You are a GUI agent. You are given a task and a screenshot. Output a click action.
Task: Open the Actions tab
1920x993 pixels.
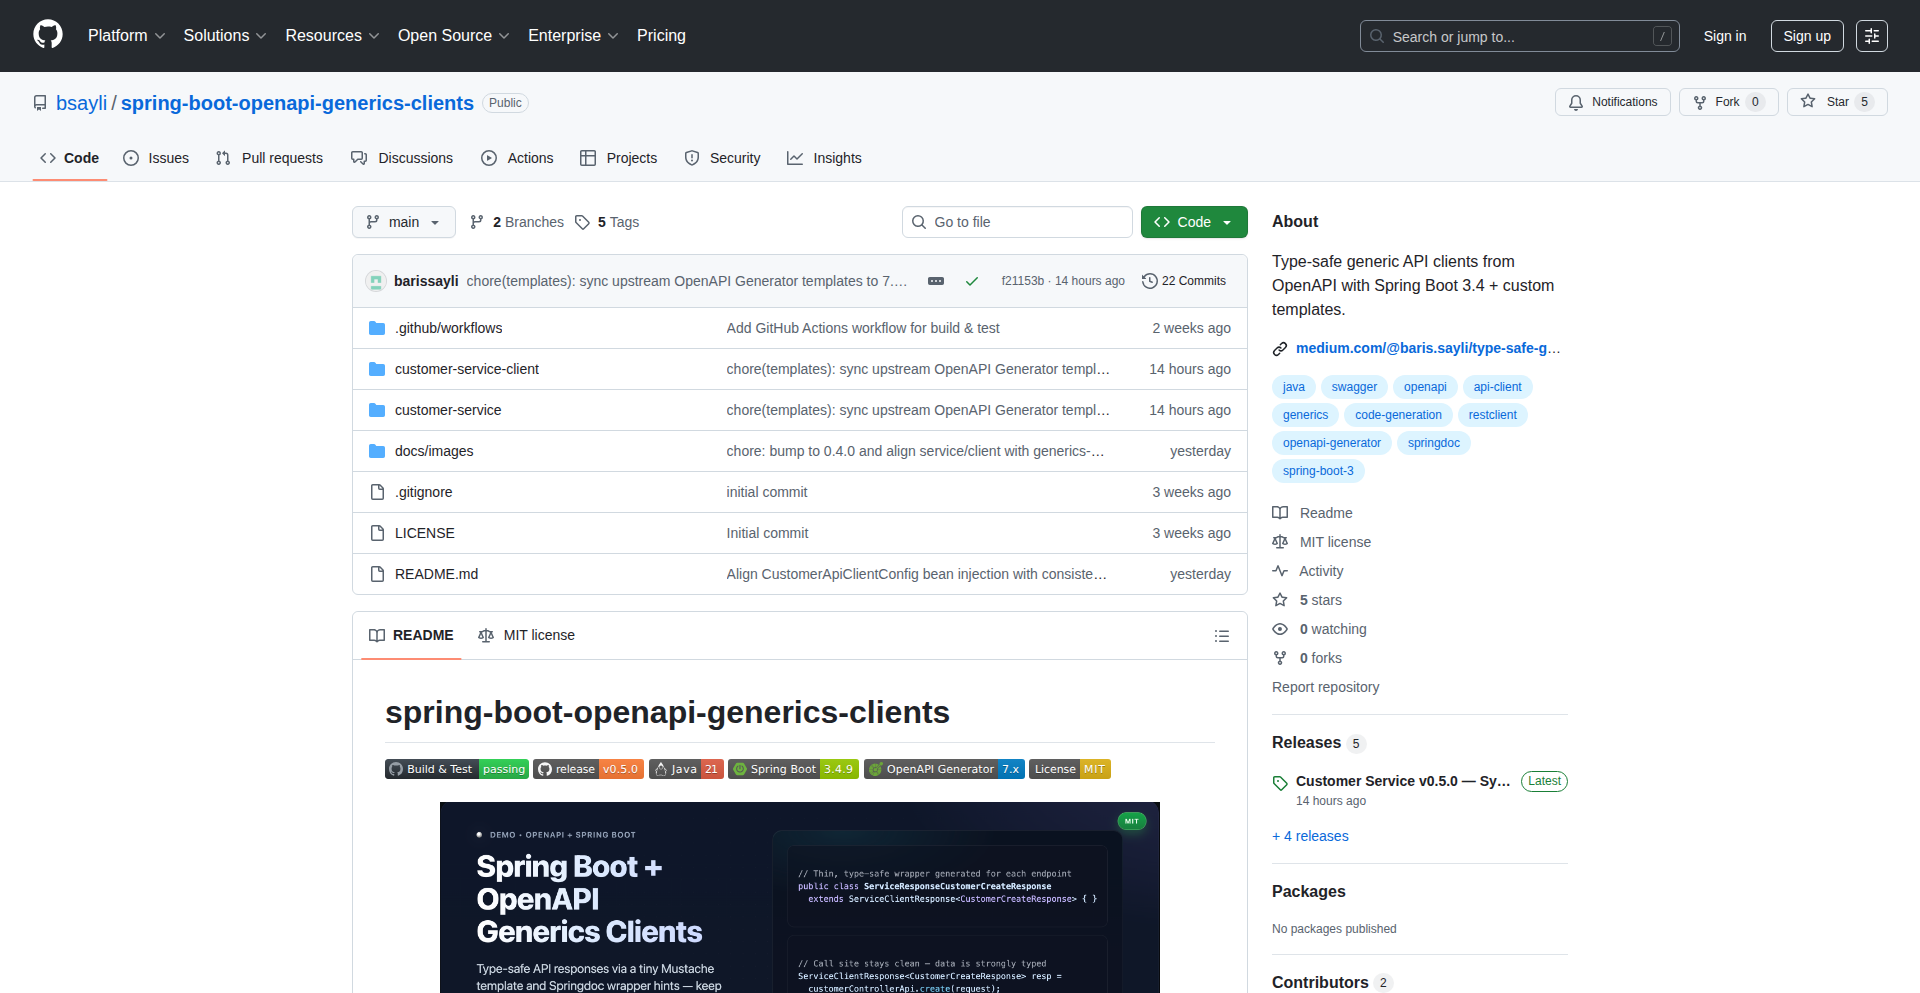[x=517, y=158]
